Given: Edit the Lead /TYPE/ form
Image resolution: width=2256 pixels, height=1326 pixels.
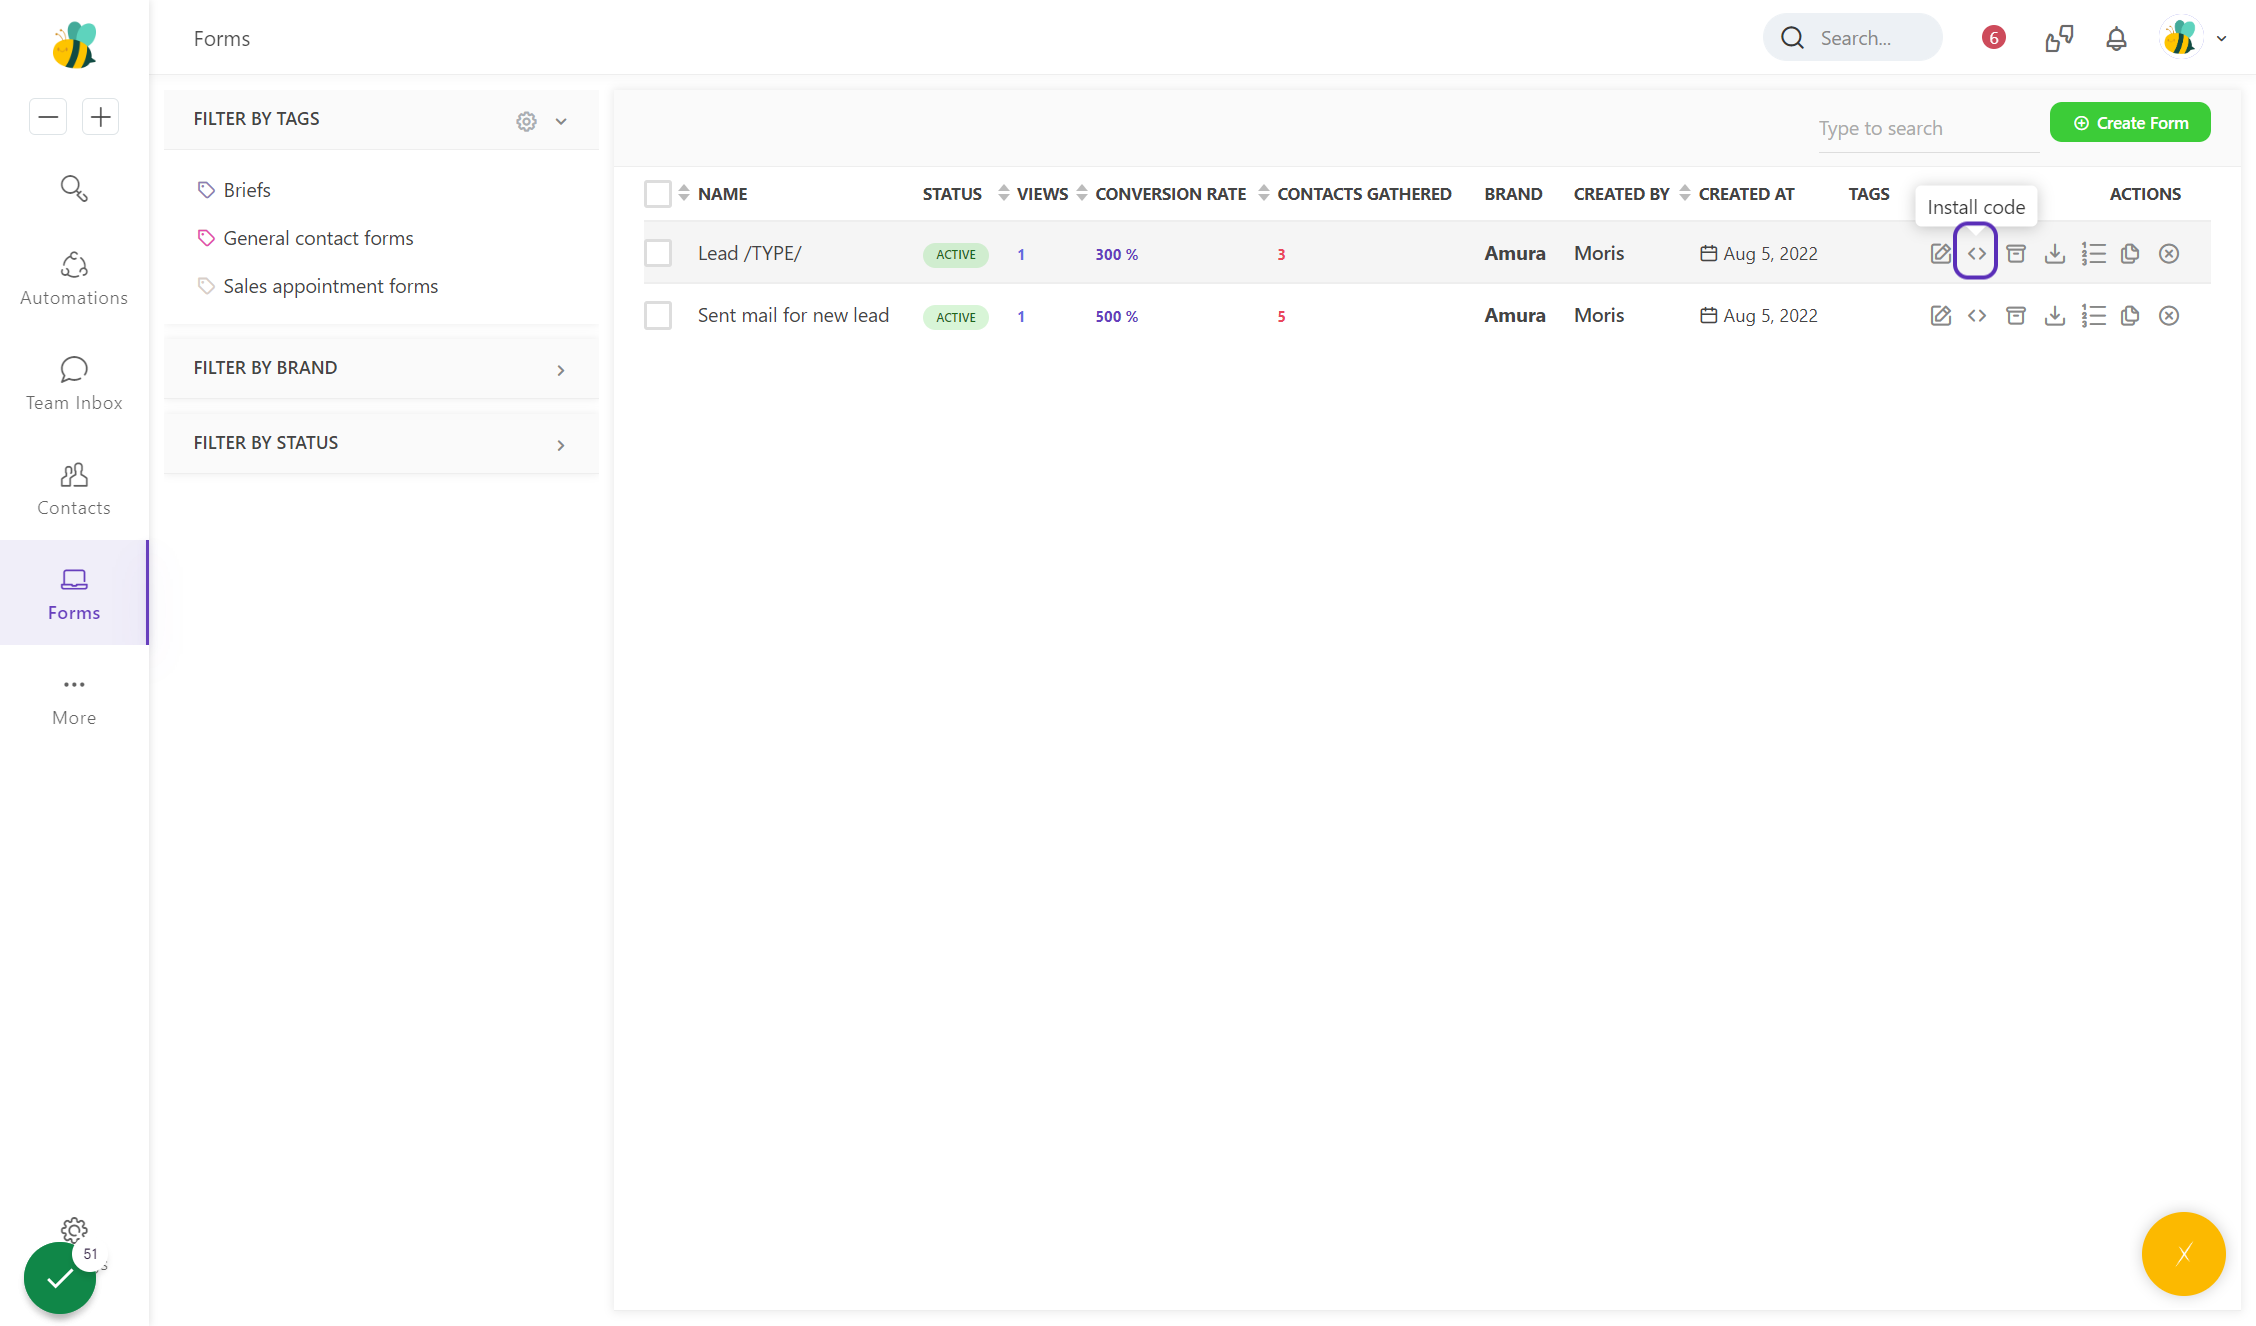Looking at the screenshot, I should 1940,254.
